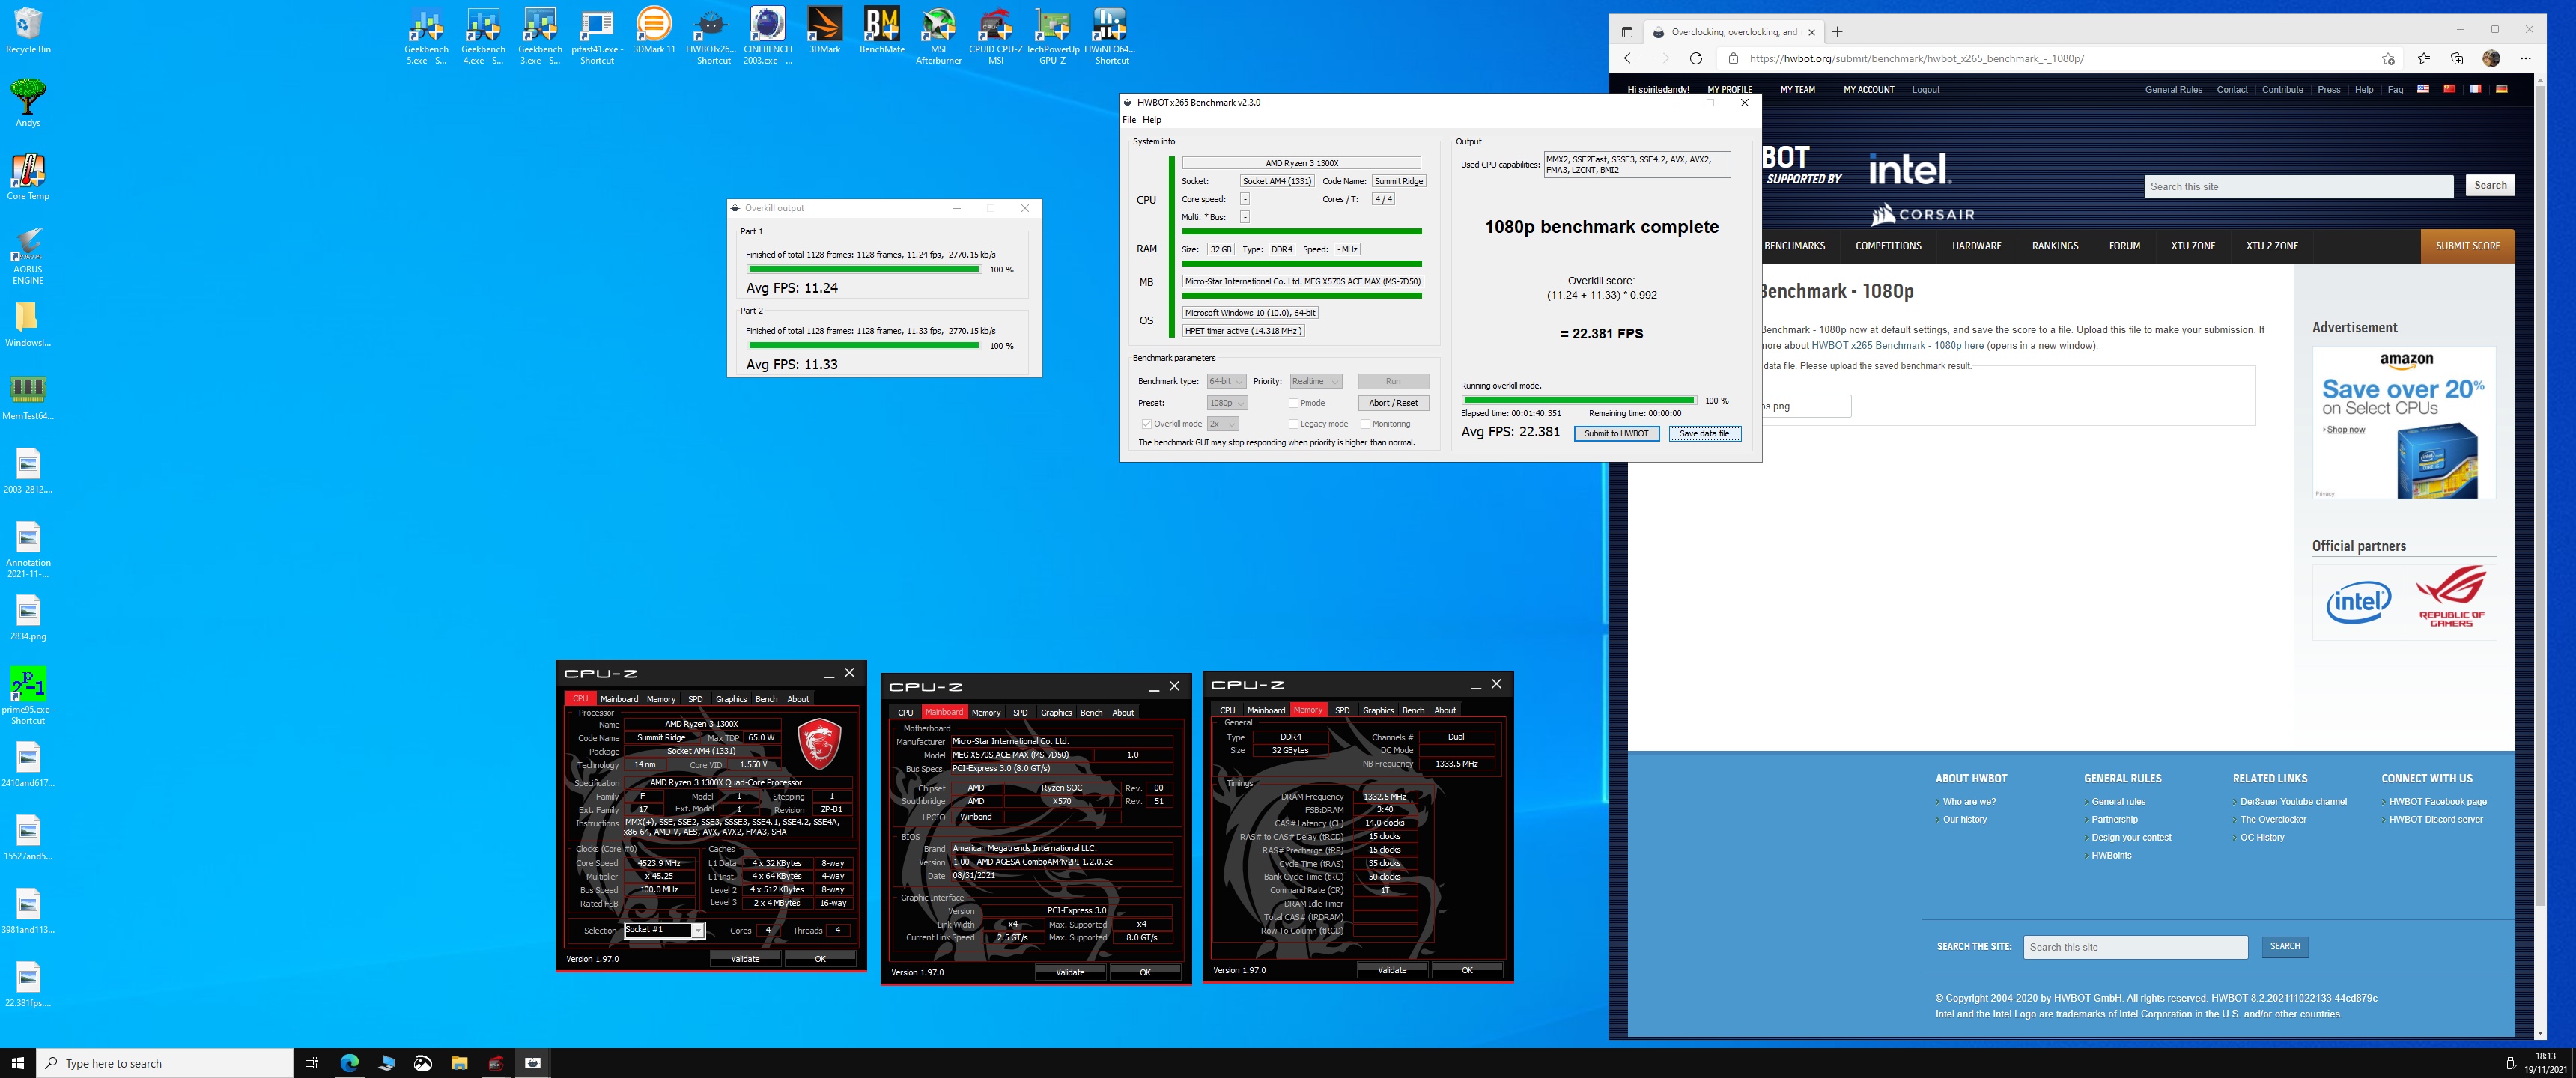Click Validate in CPU-Z CPU window
The image size is (2576, 1078).
tap(745, 959)
